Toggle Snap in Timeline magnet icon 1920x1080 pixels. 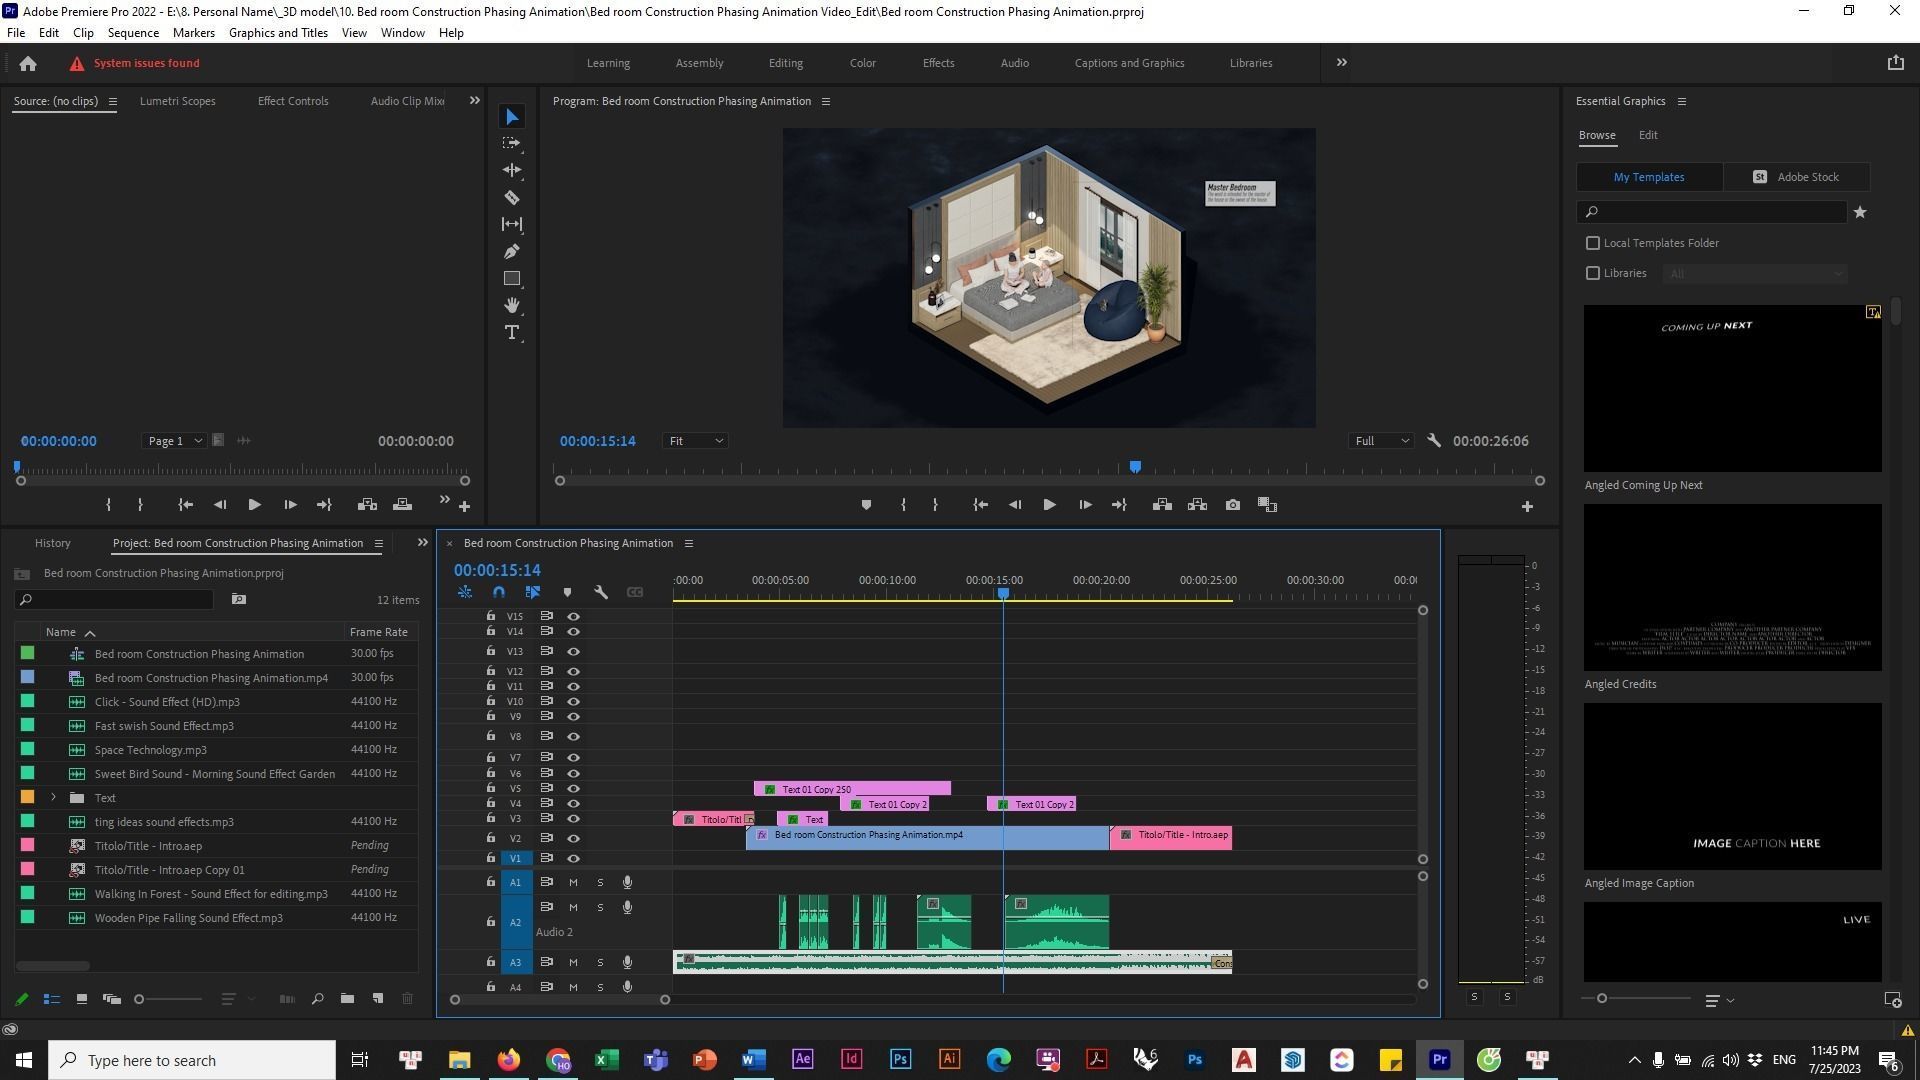click(499, 592)
